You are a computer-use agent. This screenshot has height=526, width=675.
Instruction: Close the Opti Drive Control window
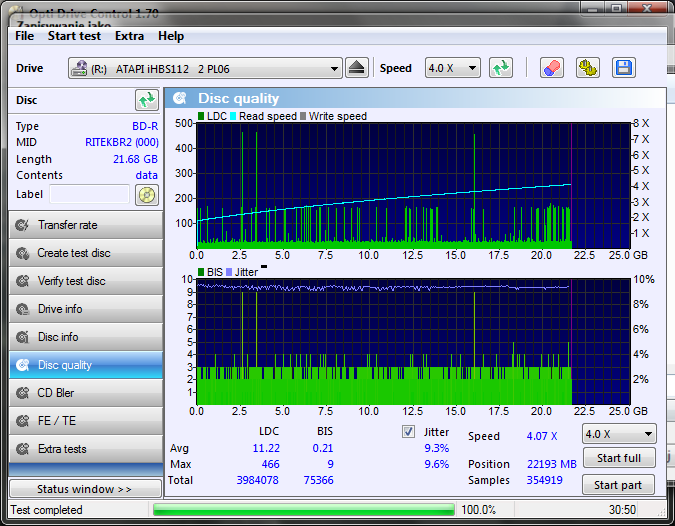click(647, 8)
